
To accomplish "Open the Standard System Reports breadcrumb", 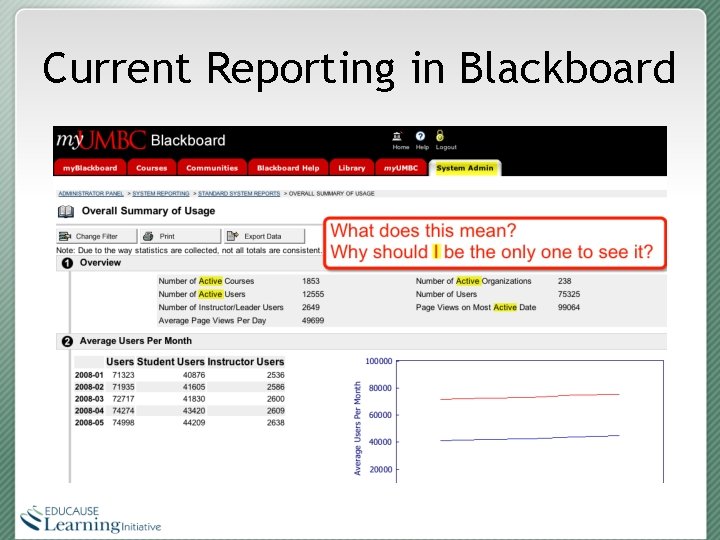I will click(239, 193).
